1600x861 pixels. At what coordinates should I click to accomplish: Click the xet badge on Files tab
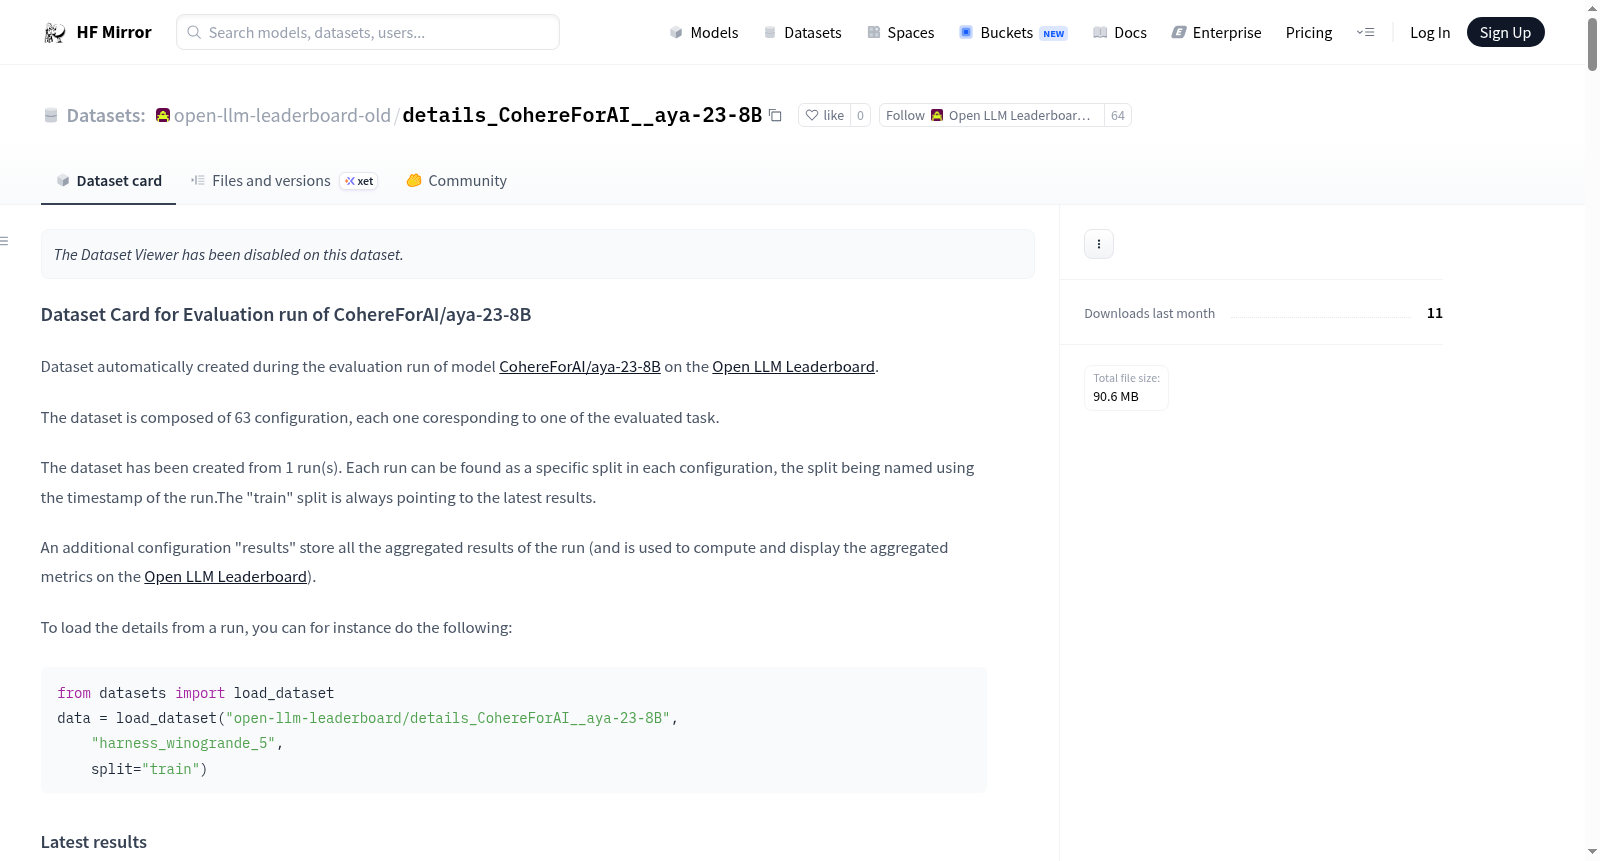point(359,181)
